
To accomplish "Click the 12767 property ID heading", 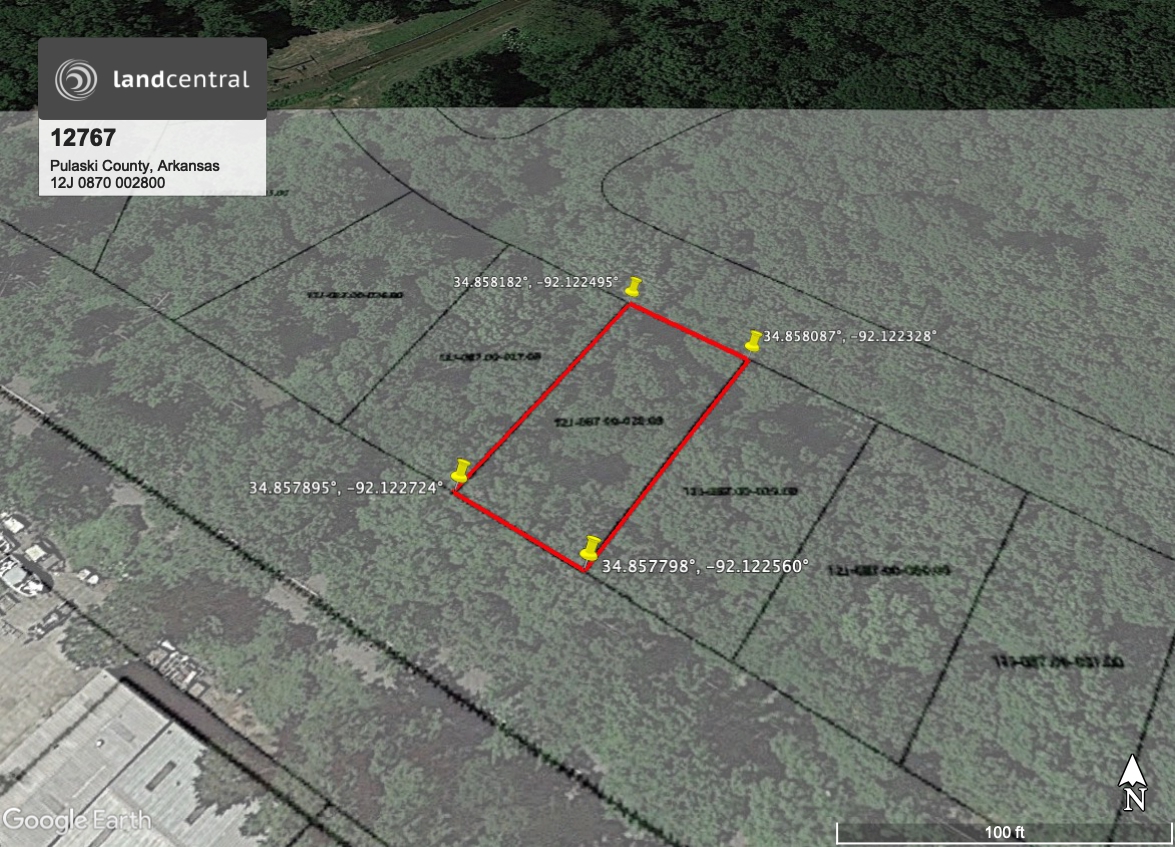I will (83, 139).
